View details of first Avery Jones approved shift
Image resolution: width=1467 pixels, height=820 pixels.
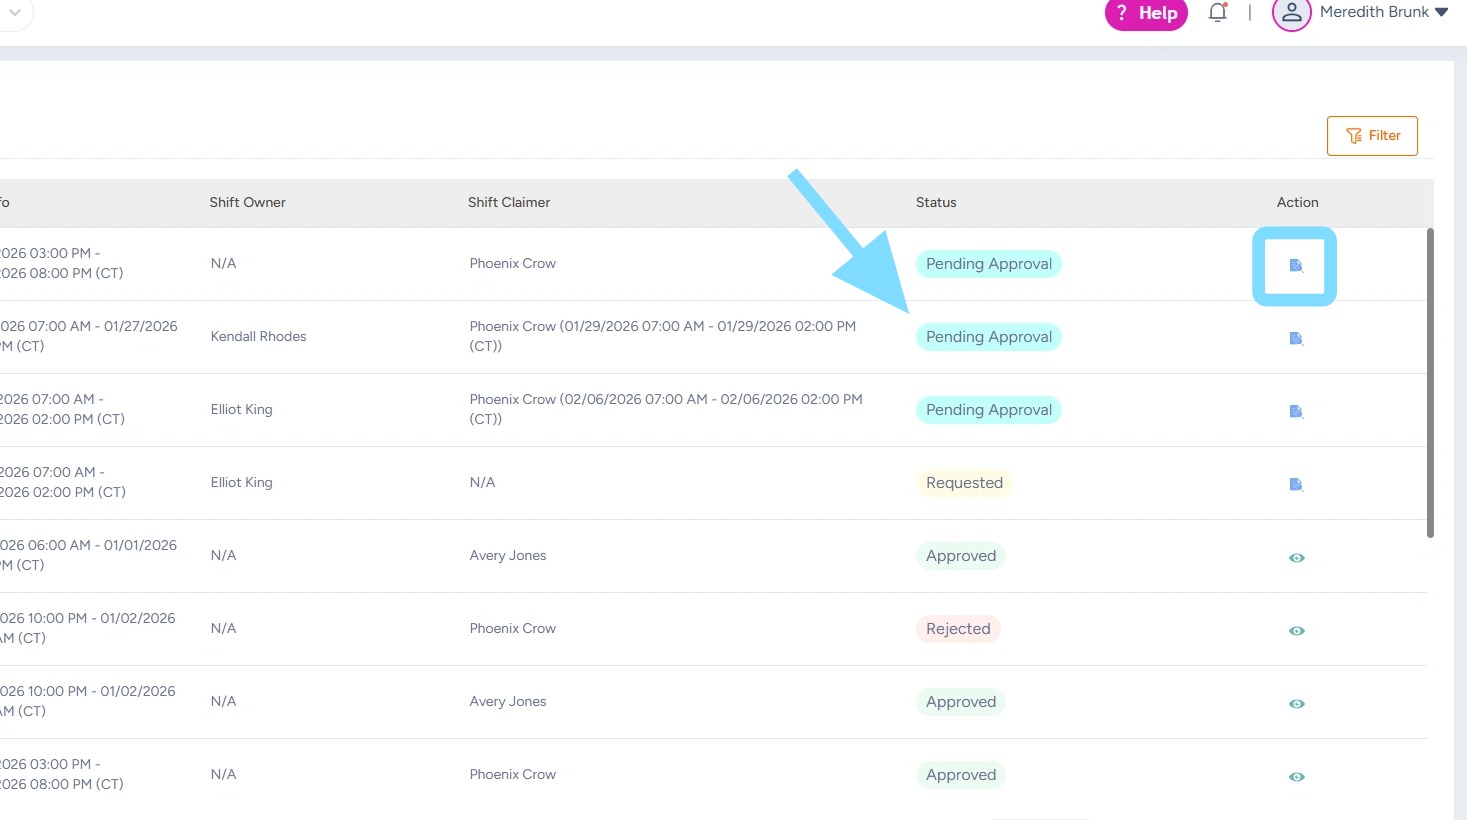coord(1296,557)
